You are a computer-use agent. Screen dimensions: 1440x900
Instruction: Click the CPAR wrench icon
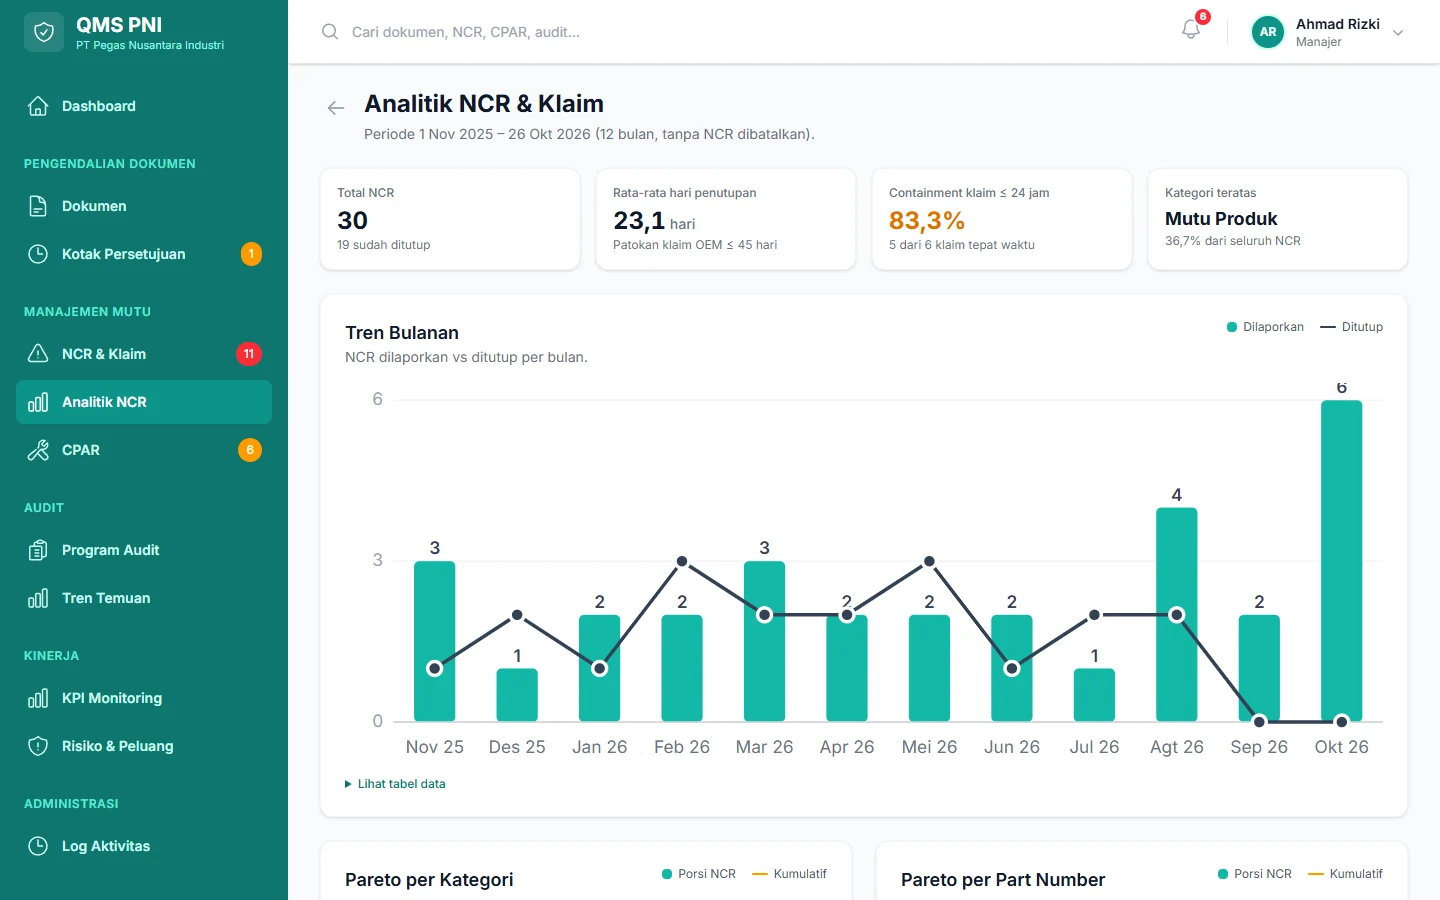(38, 450)
